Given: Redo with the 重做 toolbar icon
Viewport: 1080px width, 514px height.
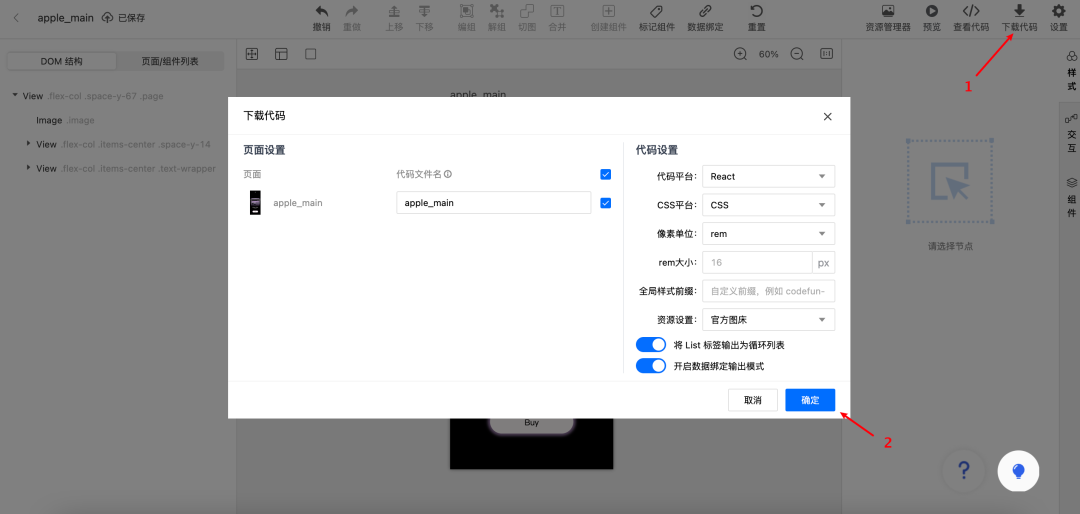Looking at the screenshot, I should click(x=352, y=11).
